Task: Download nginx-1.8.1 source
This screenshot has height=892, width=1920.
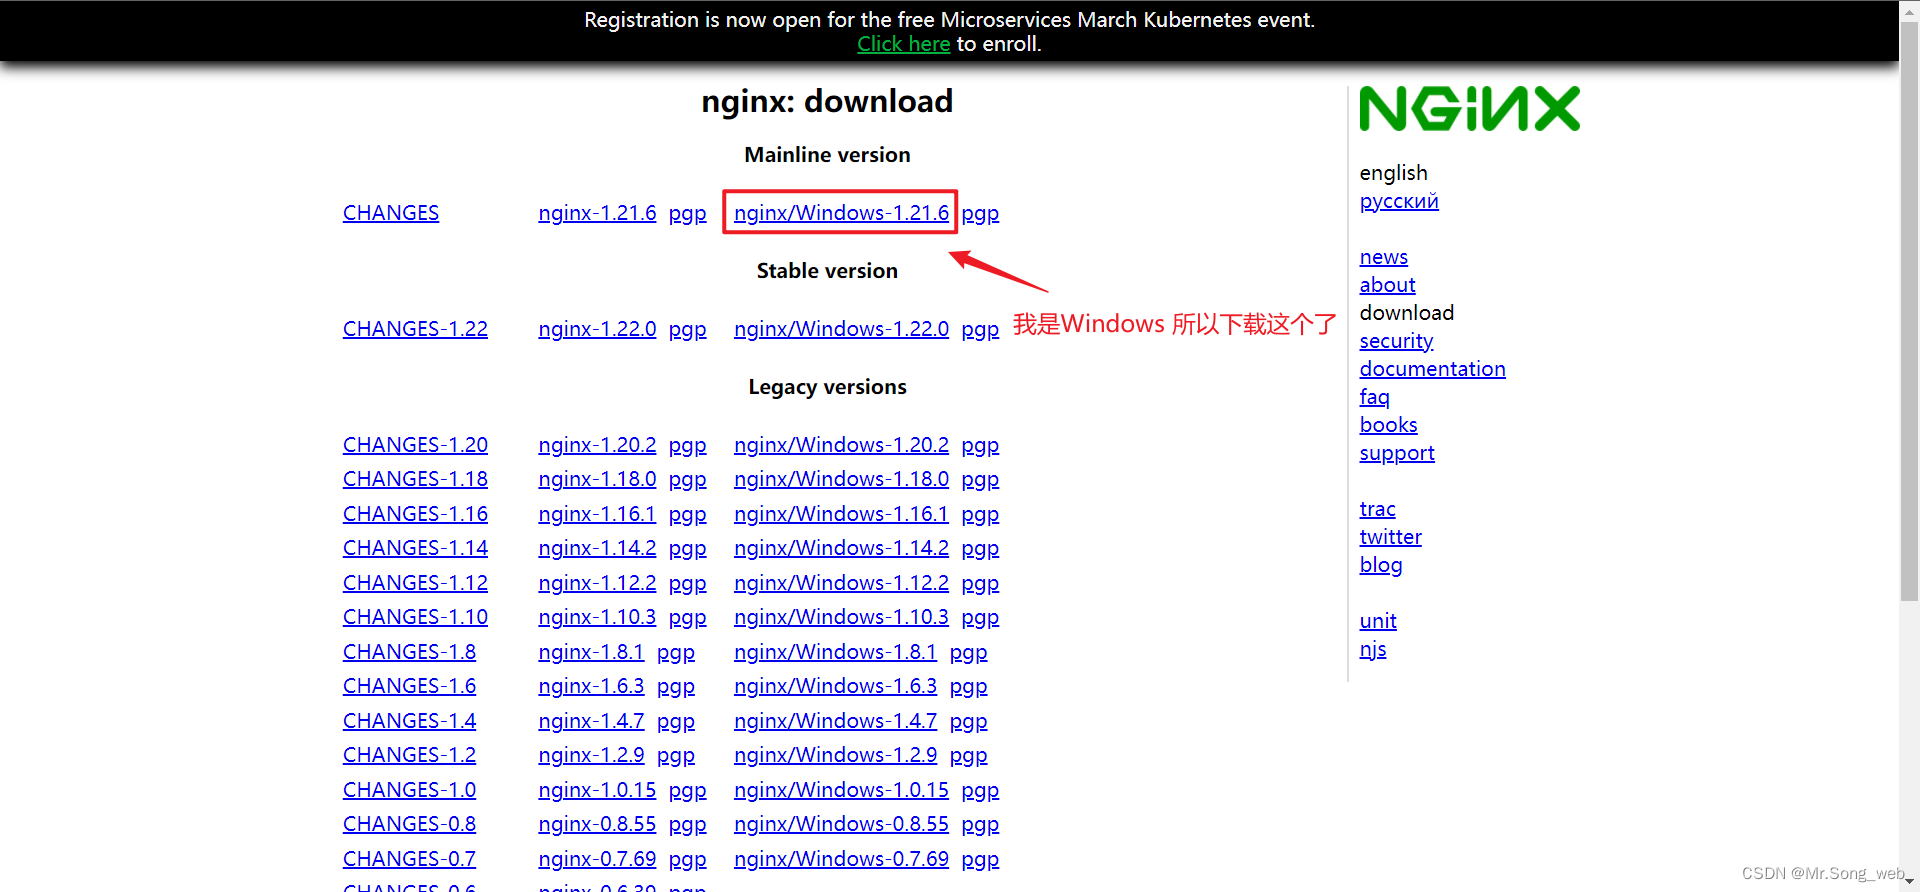Action: tap(591, 652)
